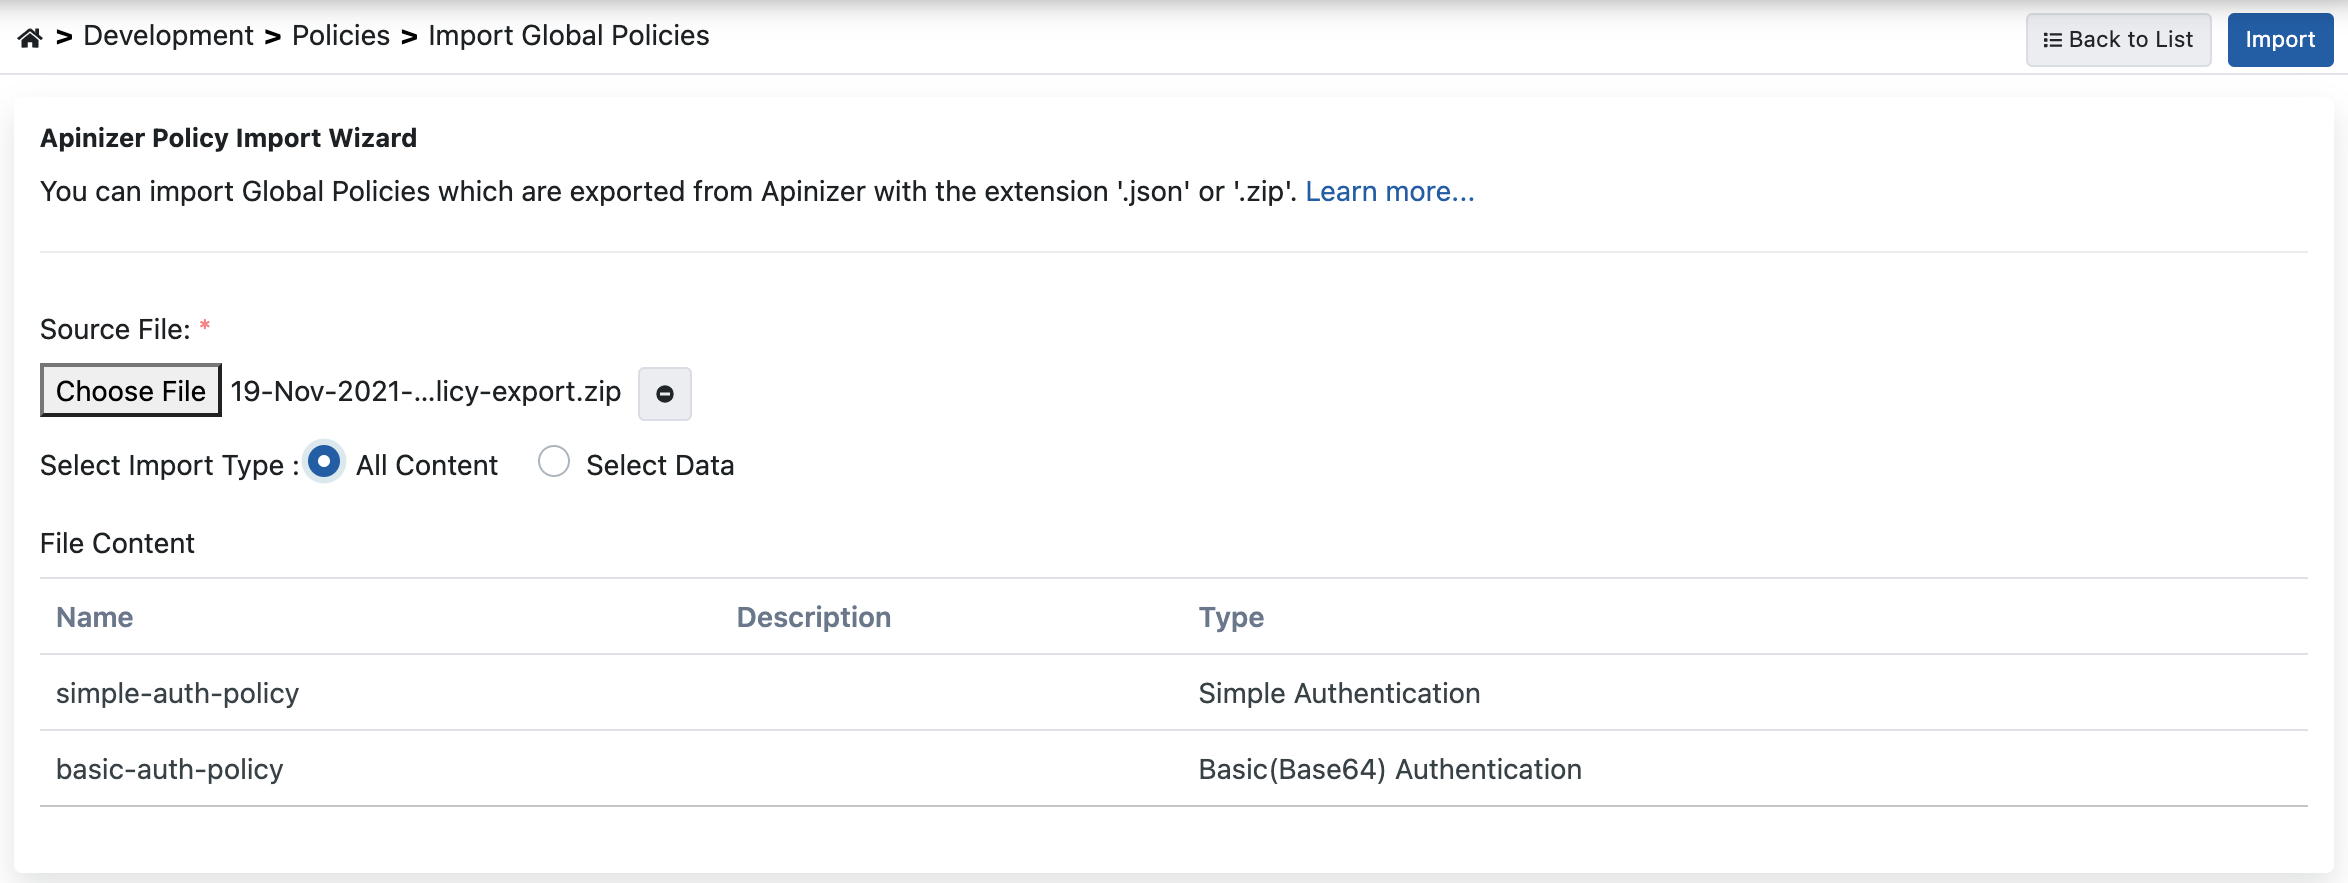Select the All Content radio button
Screen dimensions: 2348x883
pyautogui.click(x=324, y=462)
